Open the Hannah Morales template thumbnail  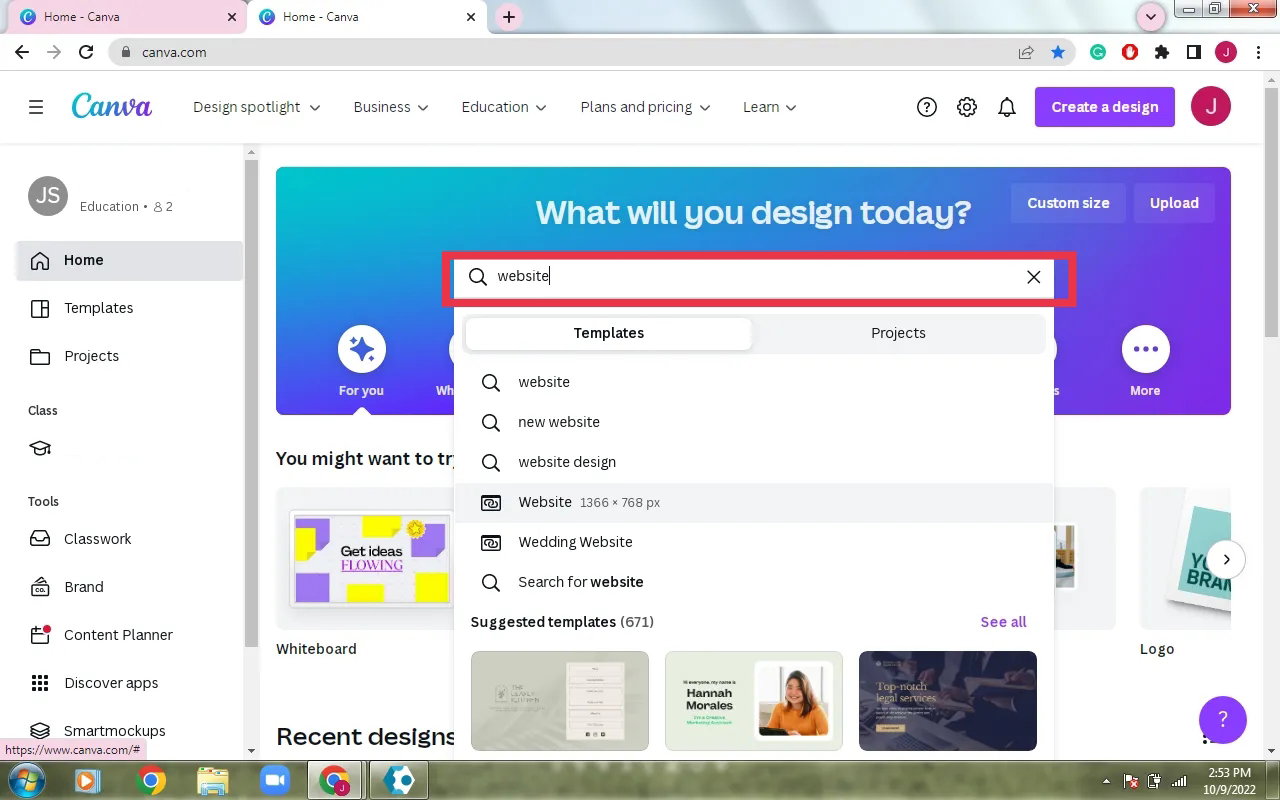point(754,701)
